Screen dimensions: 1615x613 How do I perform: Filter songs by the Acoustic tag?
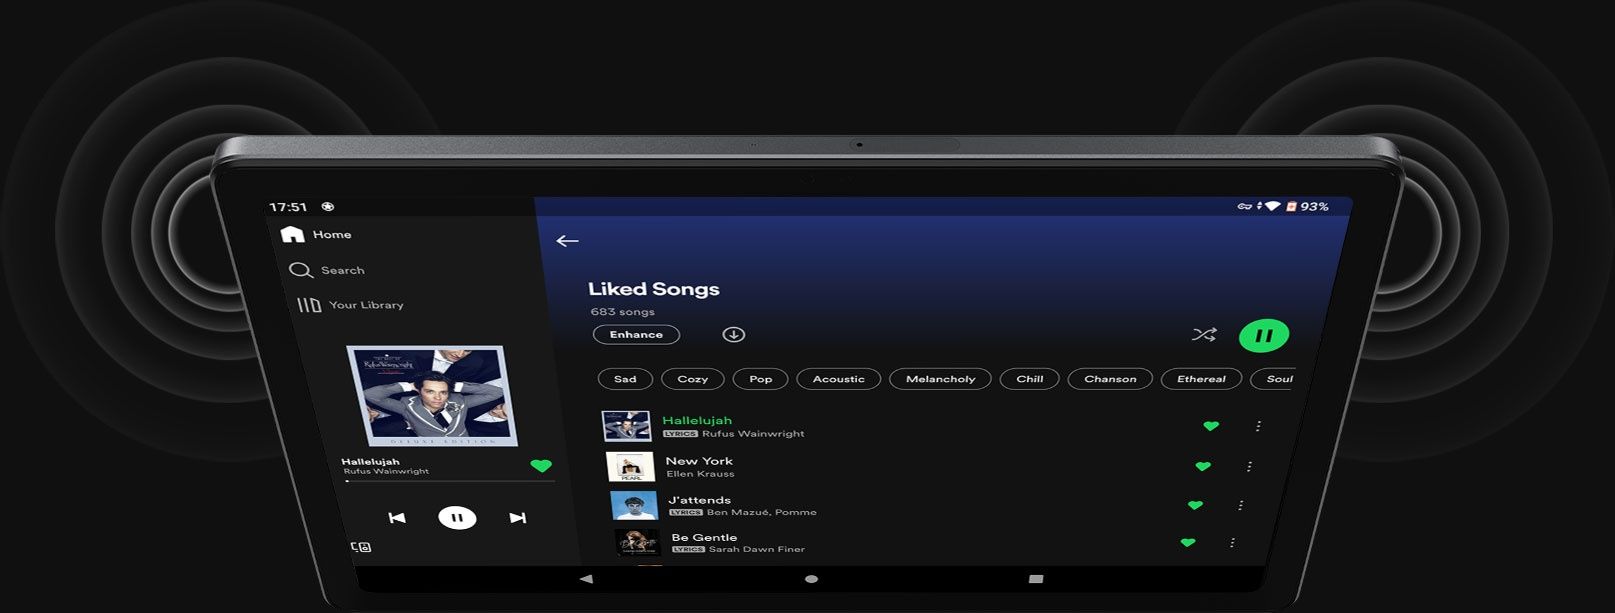tap(838, 379)
